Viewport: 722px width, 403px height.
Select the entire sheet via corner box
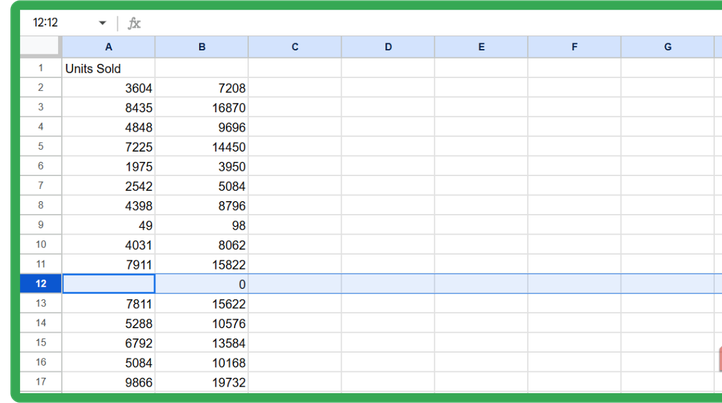[x=41, y=47]
